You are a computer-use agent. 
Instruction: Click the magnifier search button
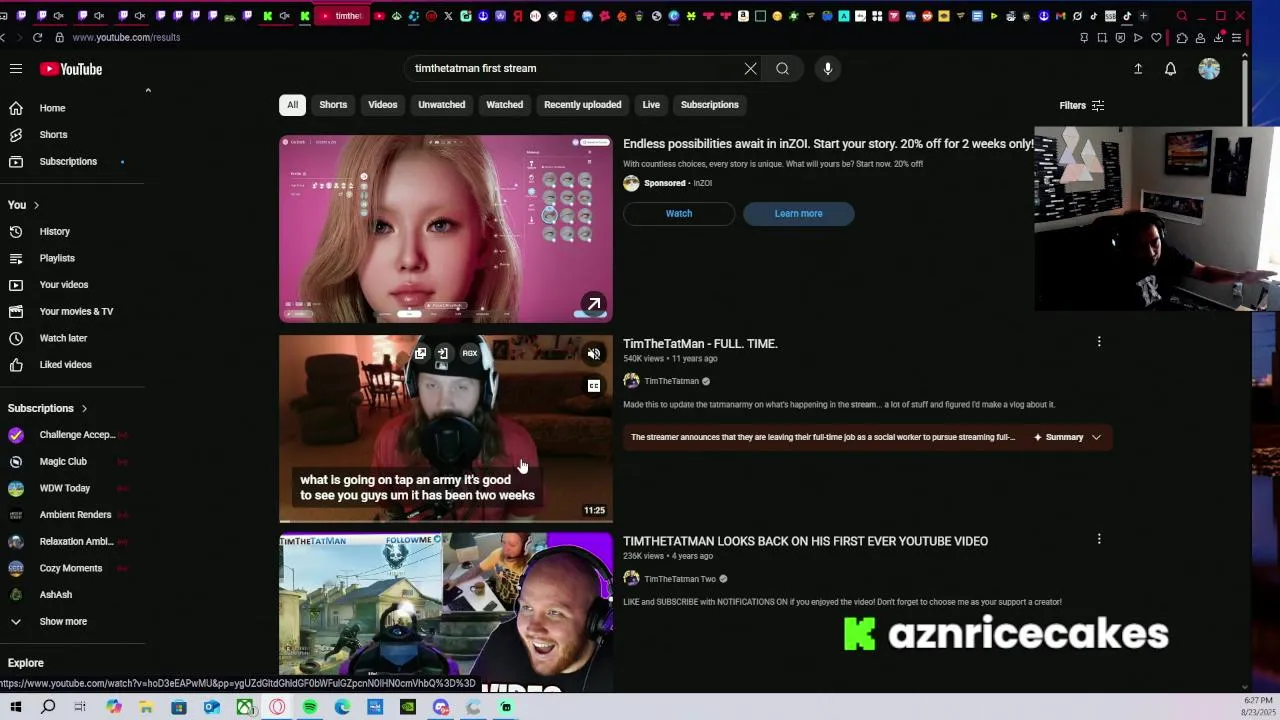click(782, 68)
